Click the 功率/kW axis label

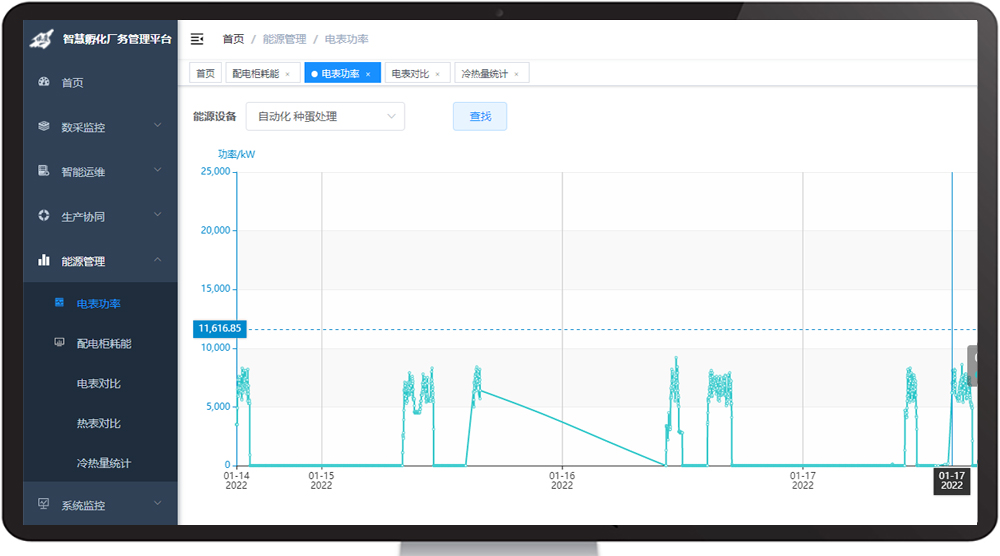click(237, 154)
